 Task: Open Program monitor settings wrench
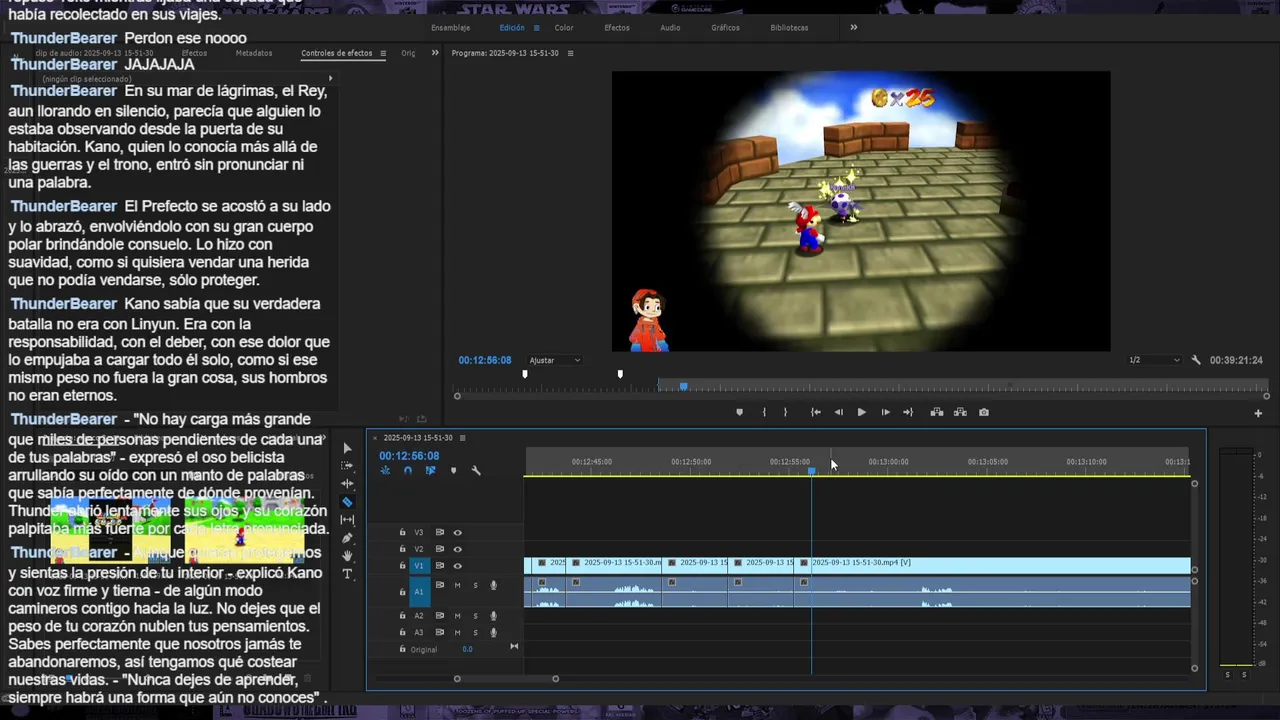coord(1196,360)
